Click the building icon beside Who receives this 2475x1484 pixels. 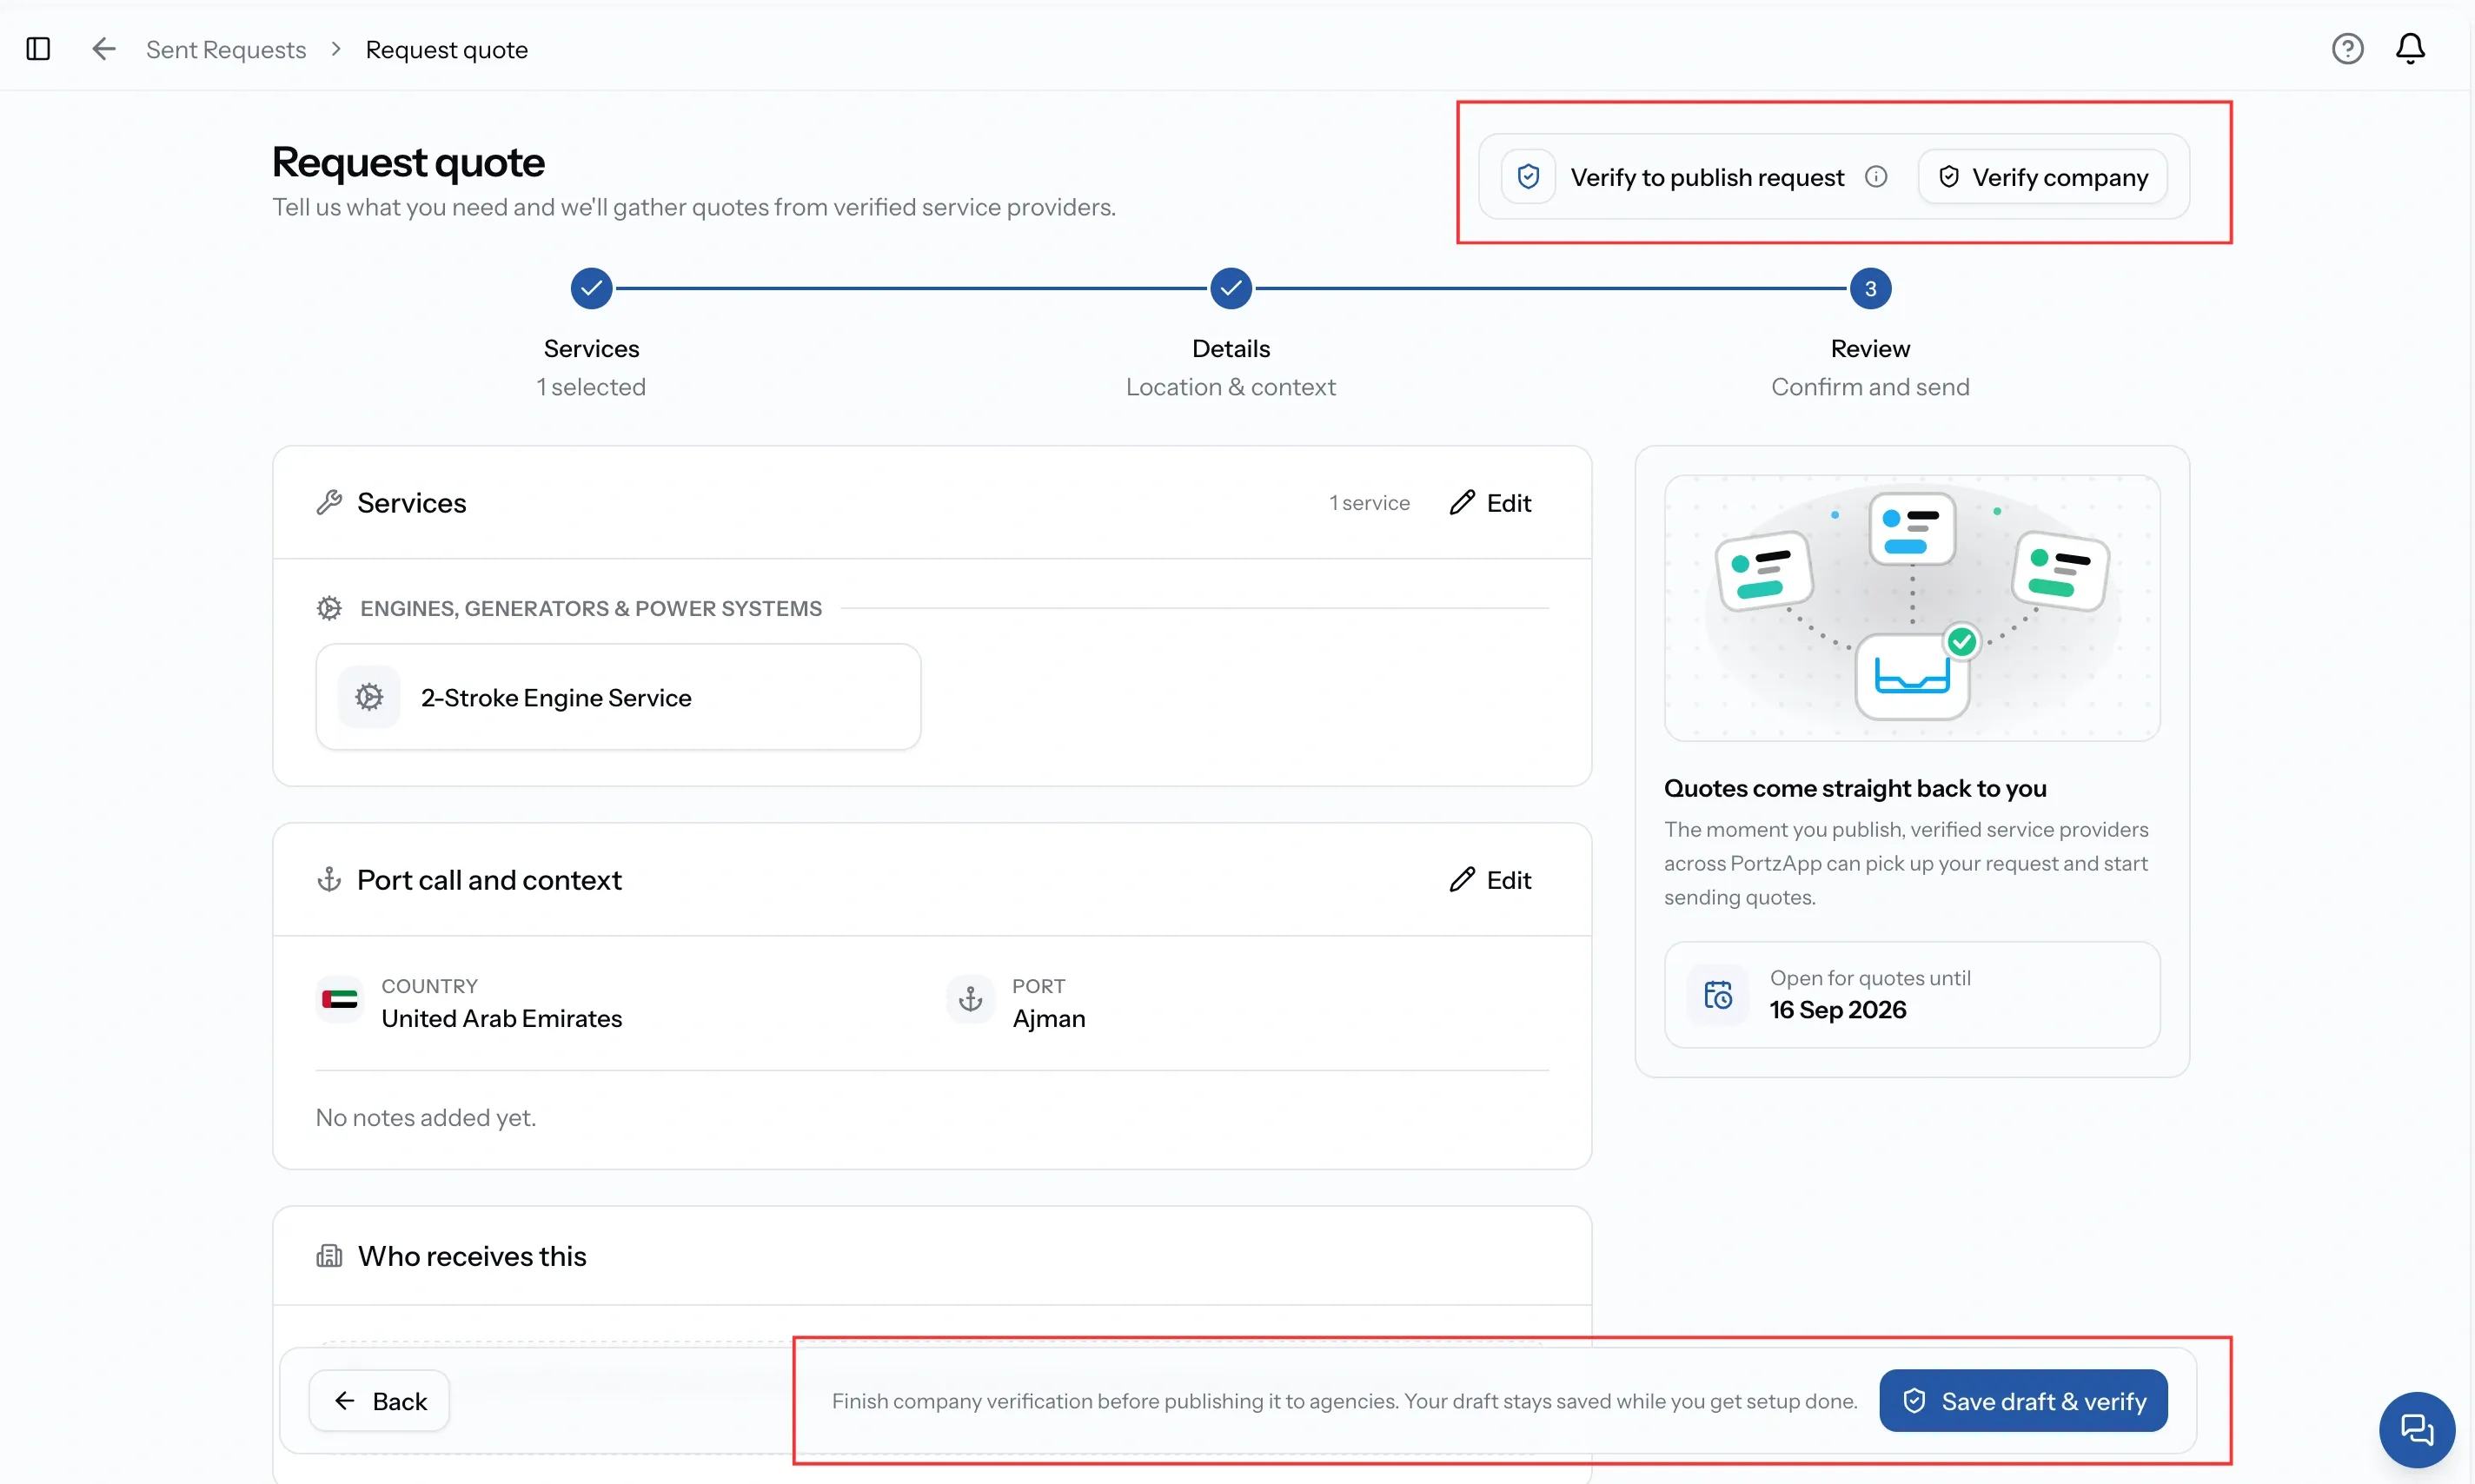[x=329, y=1256]
